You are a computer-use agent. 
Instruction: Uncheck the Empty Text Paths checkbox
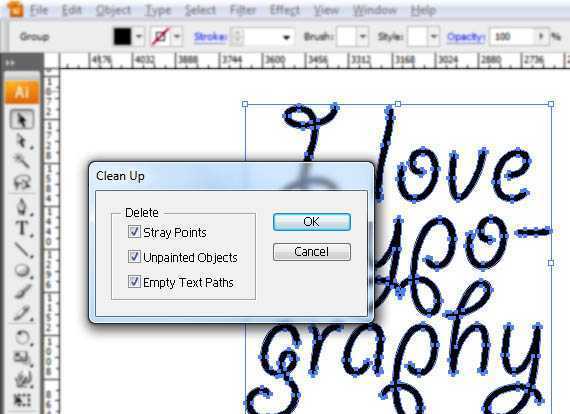tap(134, 282)
